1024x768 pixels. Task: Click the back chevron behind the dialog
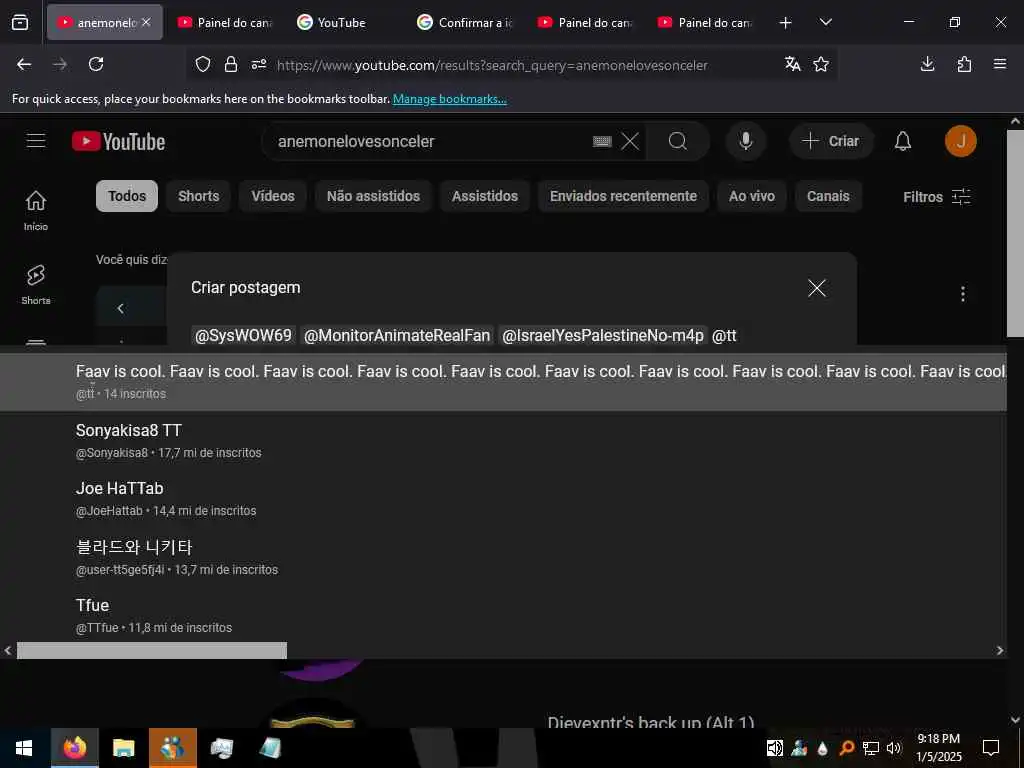tap(120, 308)
